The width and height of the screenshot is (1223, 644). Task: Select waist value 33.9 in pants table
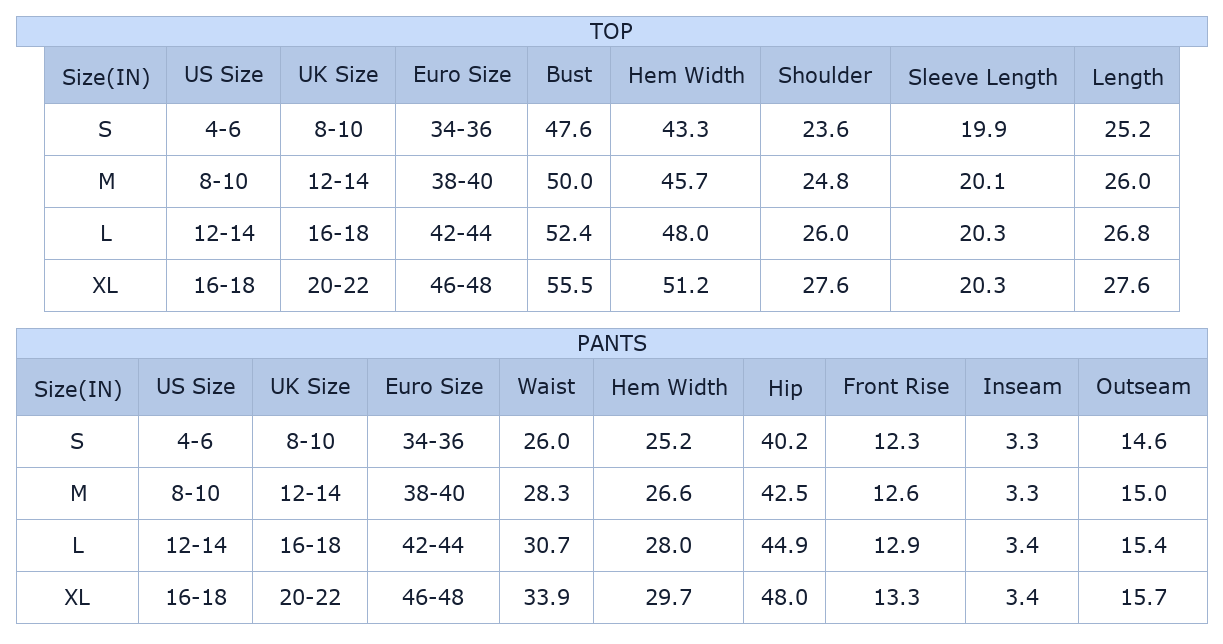(x=546, y=597)
